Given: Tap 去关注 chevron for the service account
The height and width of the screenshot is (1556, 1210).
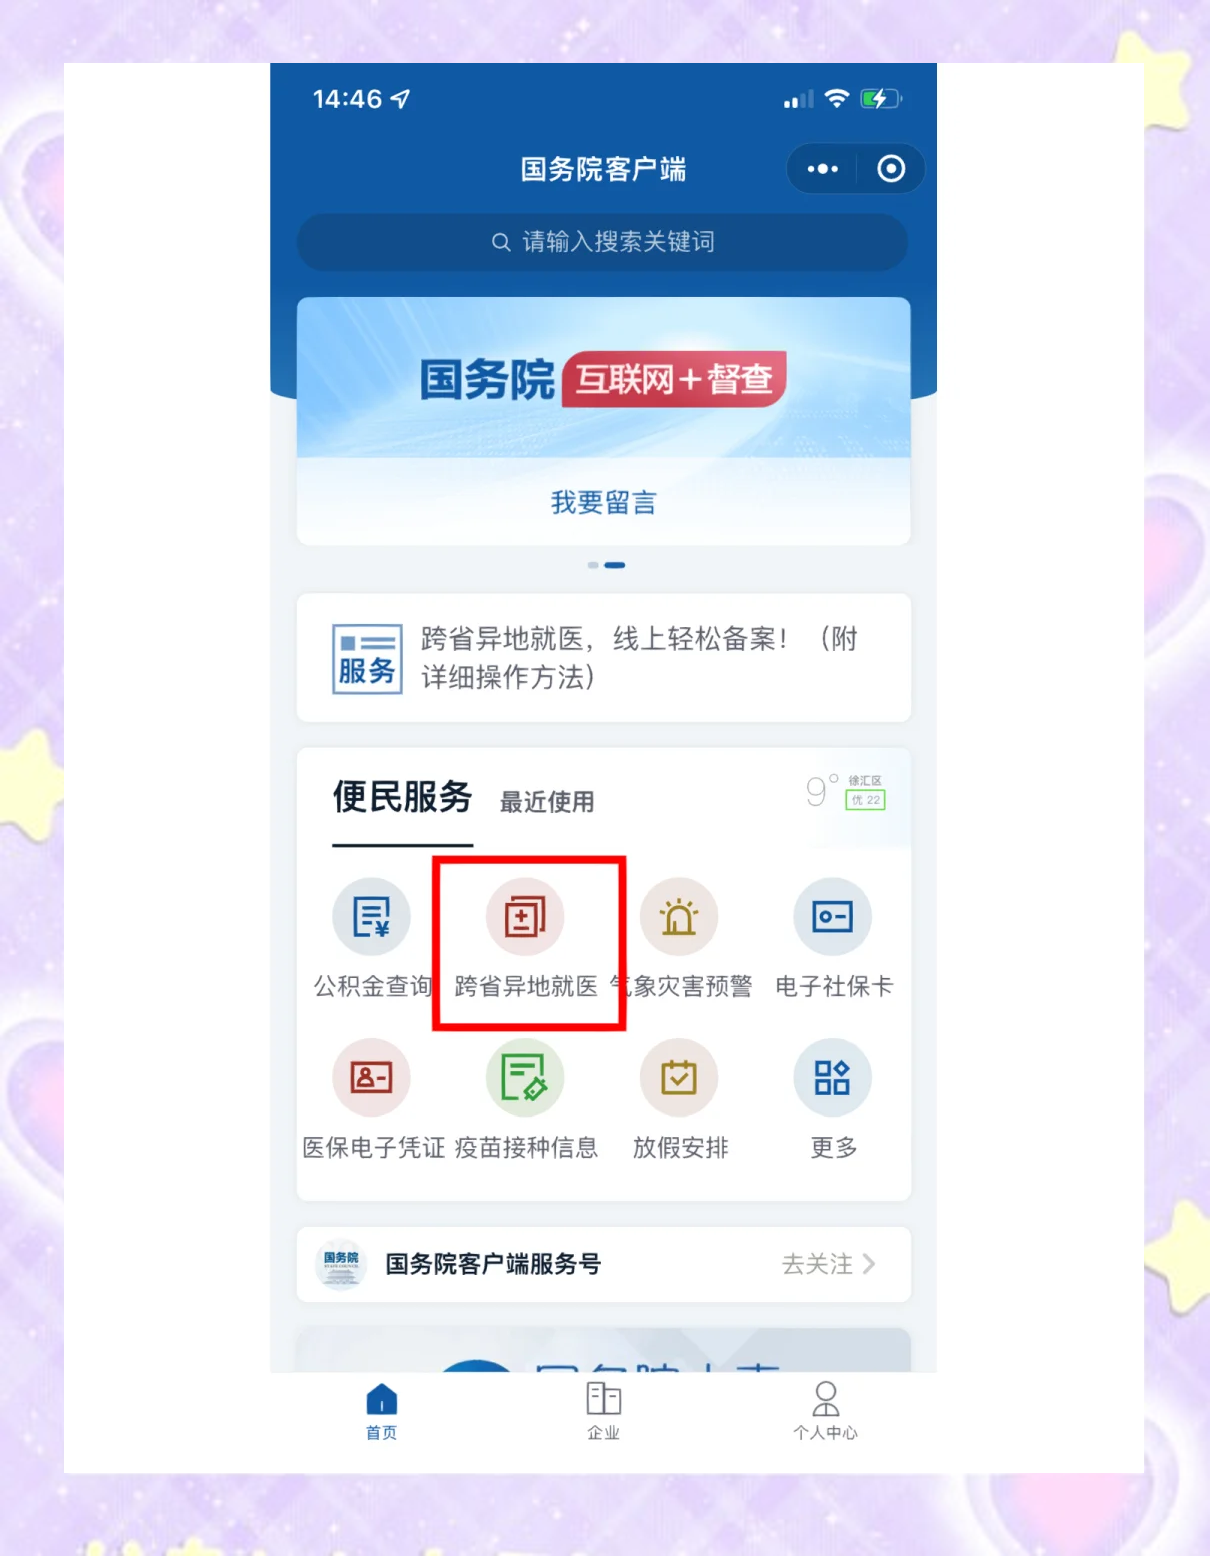Looking at the screenshot, I should pyautogui.click(x=829, y=1264).
